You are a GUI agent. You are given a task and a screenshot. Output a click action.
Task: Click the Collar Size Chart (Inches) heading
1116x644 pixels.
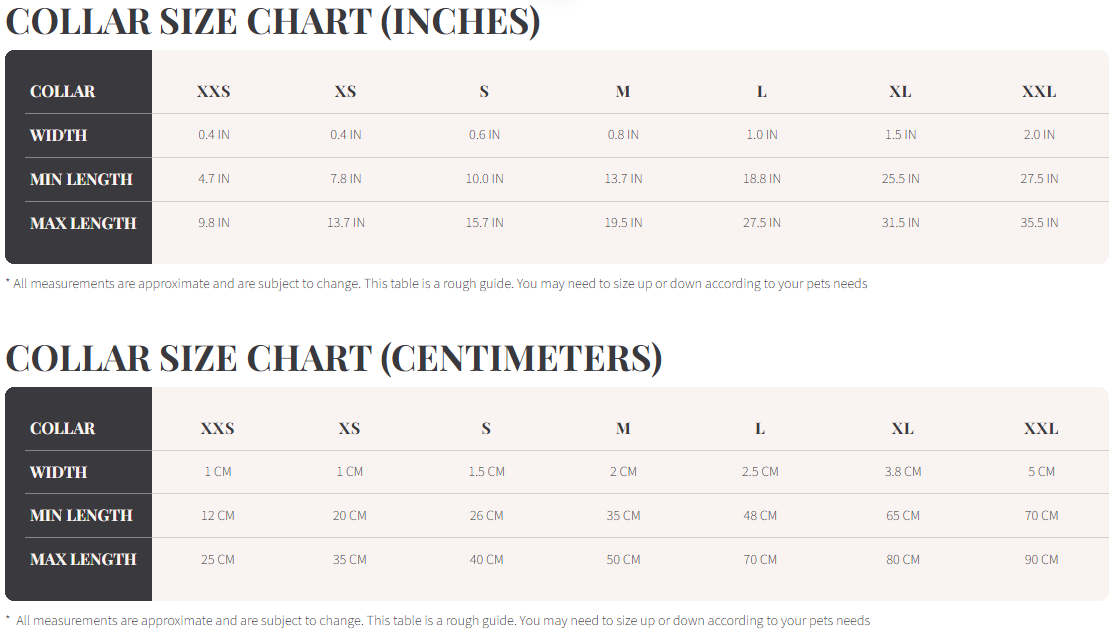(272, 22)
